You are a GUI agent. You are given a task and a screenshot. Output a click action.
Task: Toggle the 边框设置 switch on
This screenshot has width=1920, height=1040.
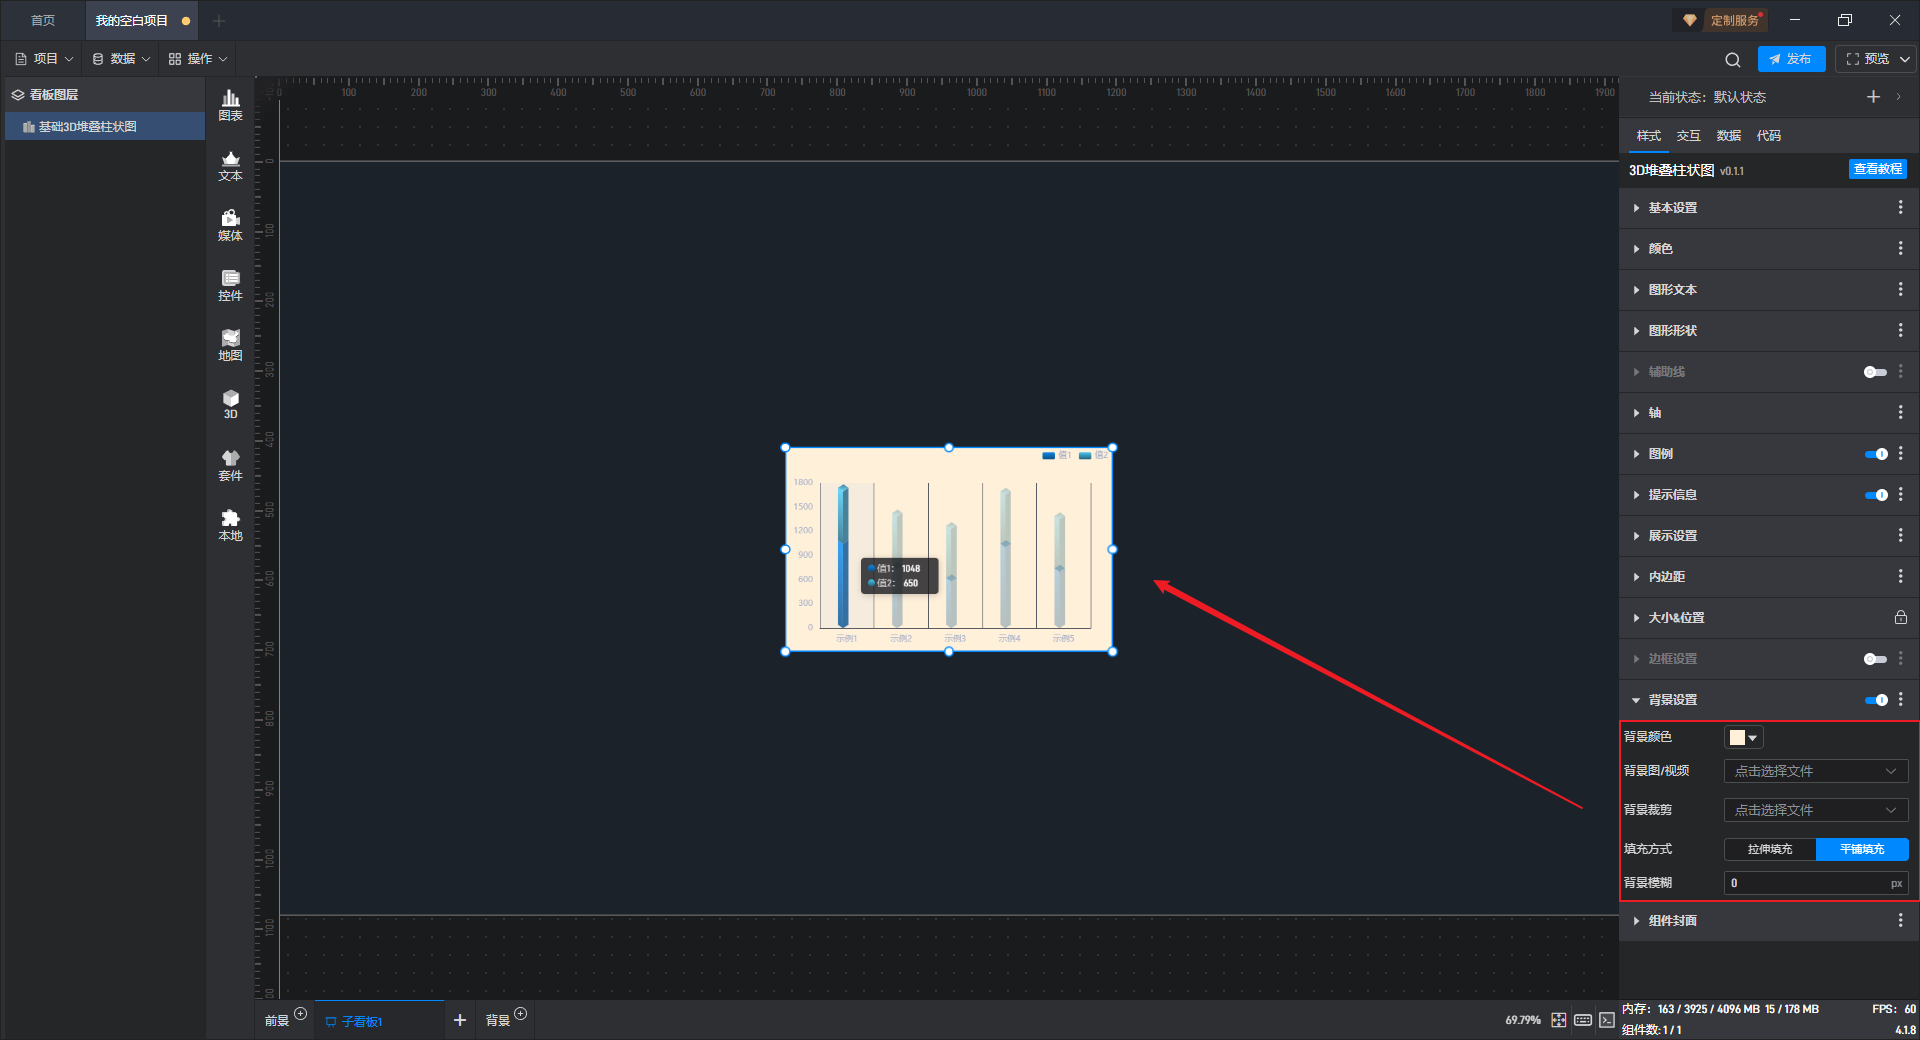[1875, 659]
